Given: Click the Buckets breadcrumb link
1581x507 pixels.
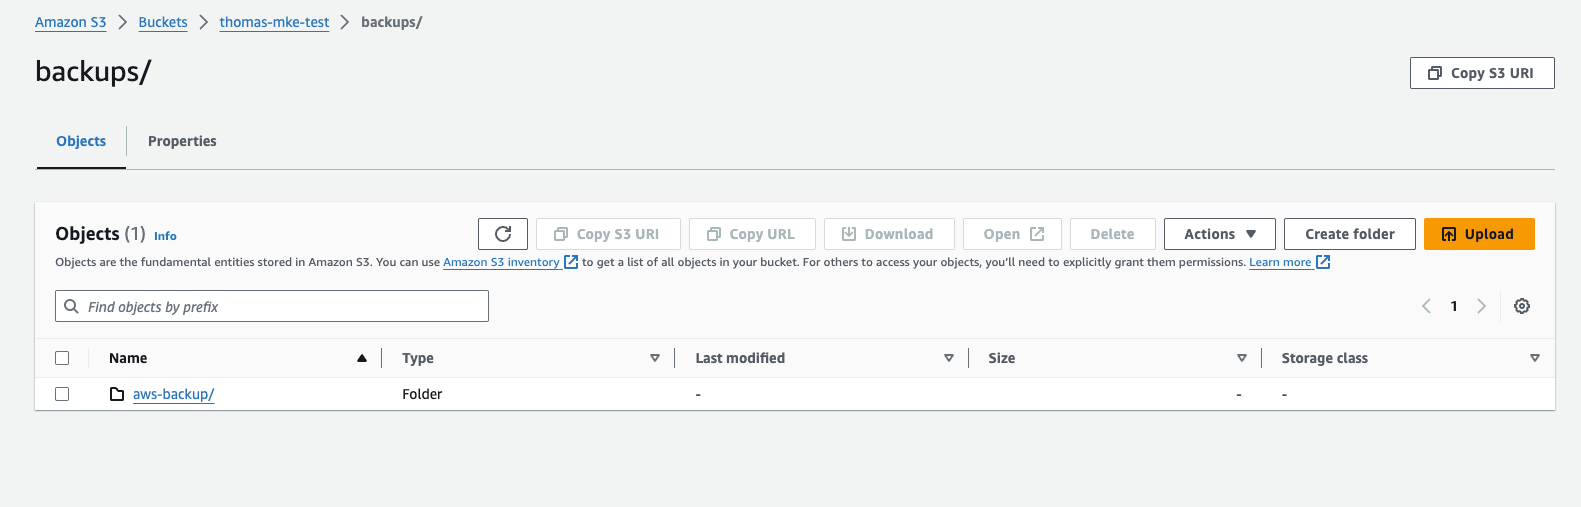Looking at the screenshot, I should click(163, 22).
